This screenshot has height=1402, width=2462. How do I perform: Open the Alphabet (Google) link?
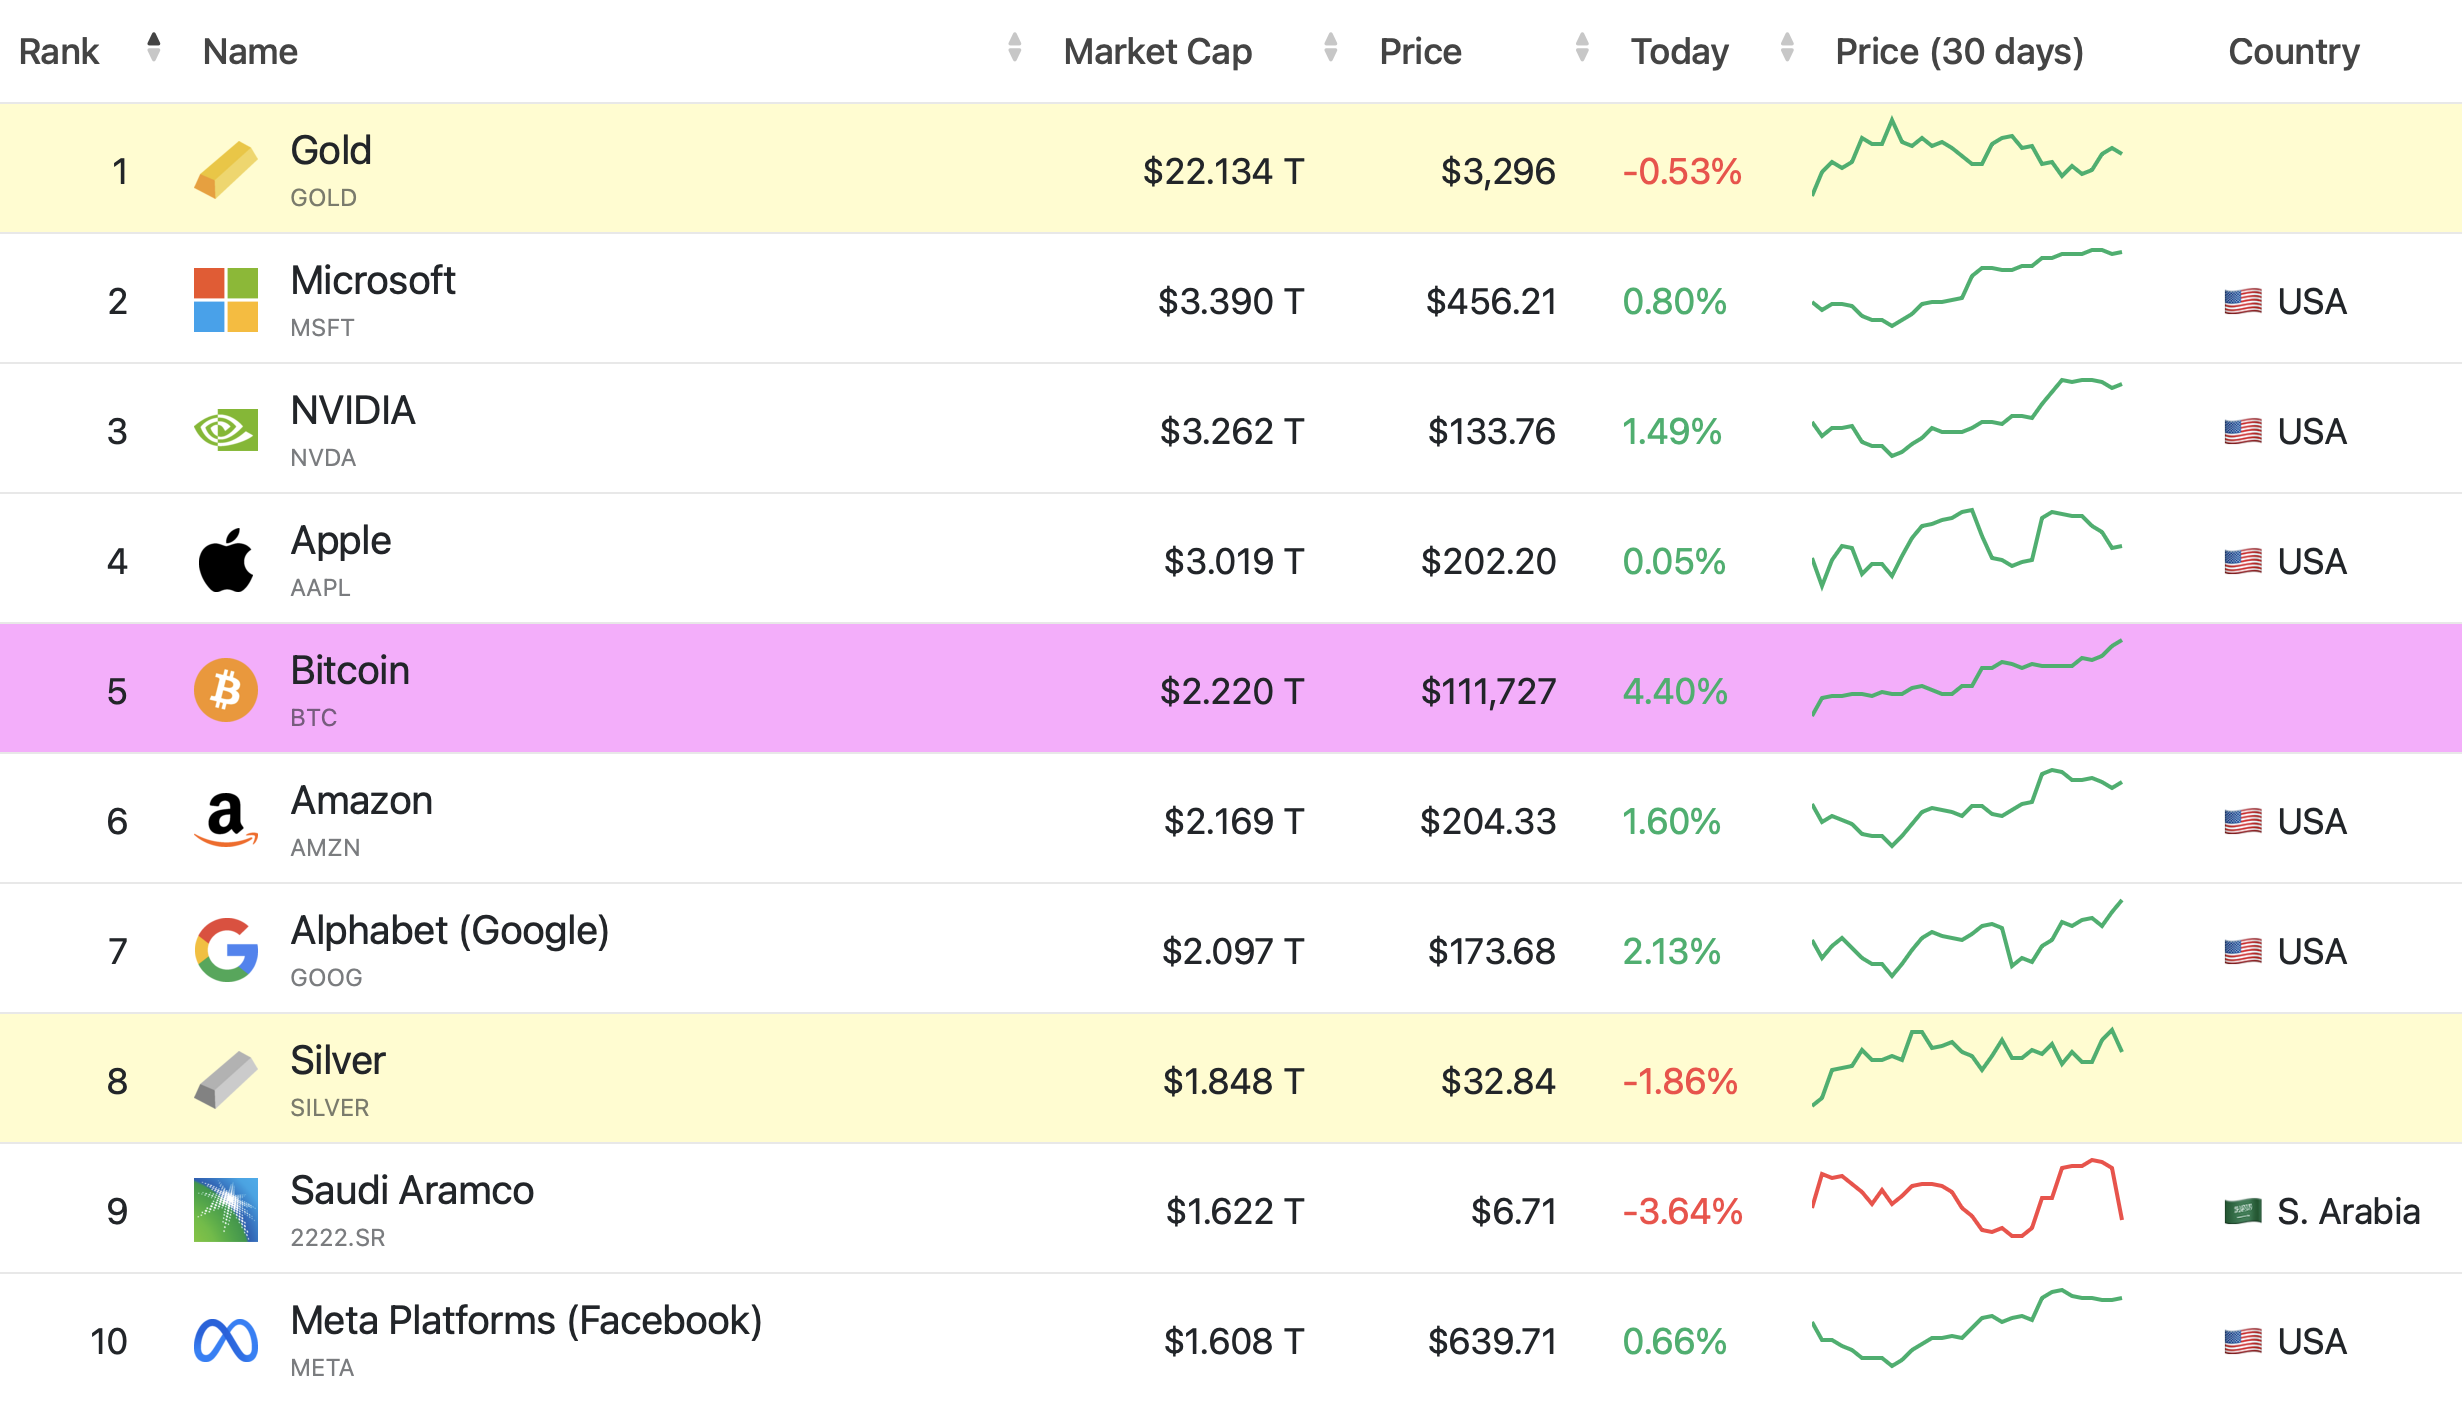tap(449, 930)
